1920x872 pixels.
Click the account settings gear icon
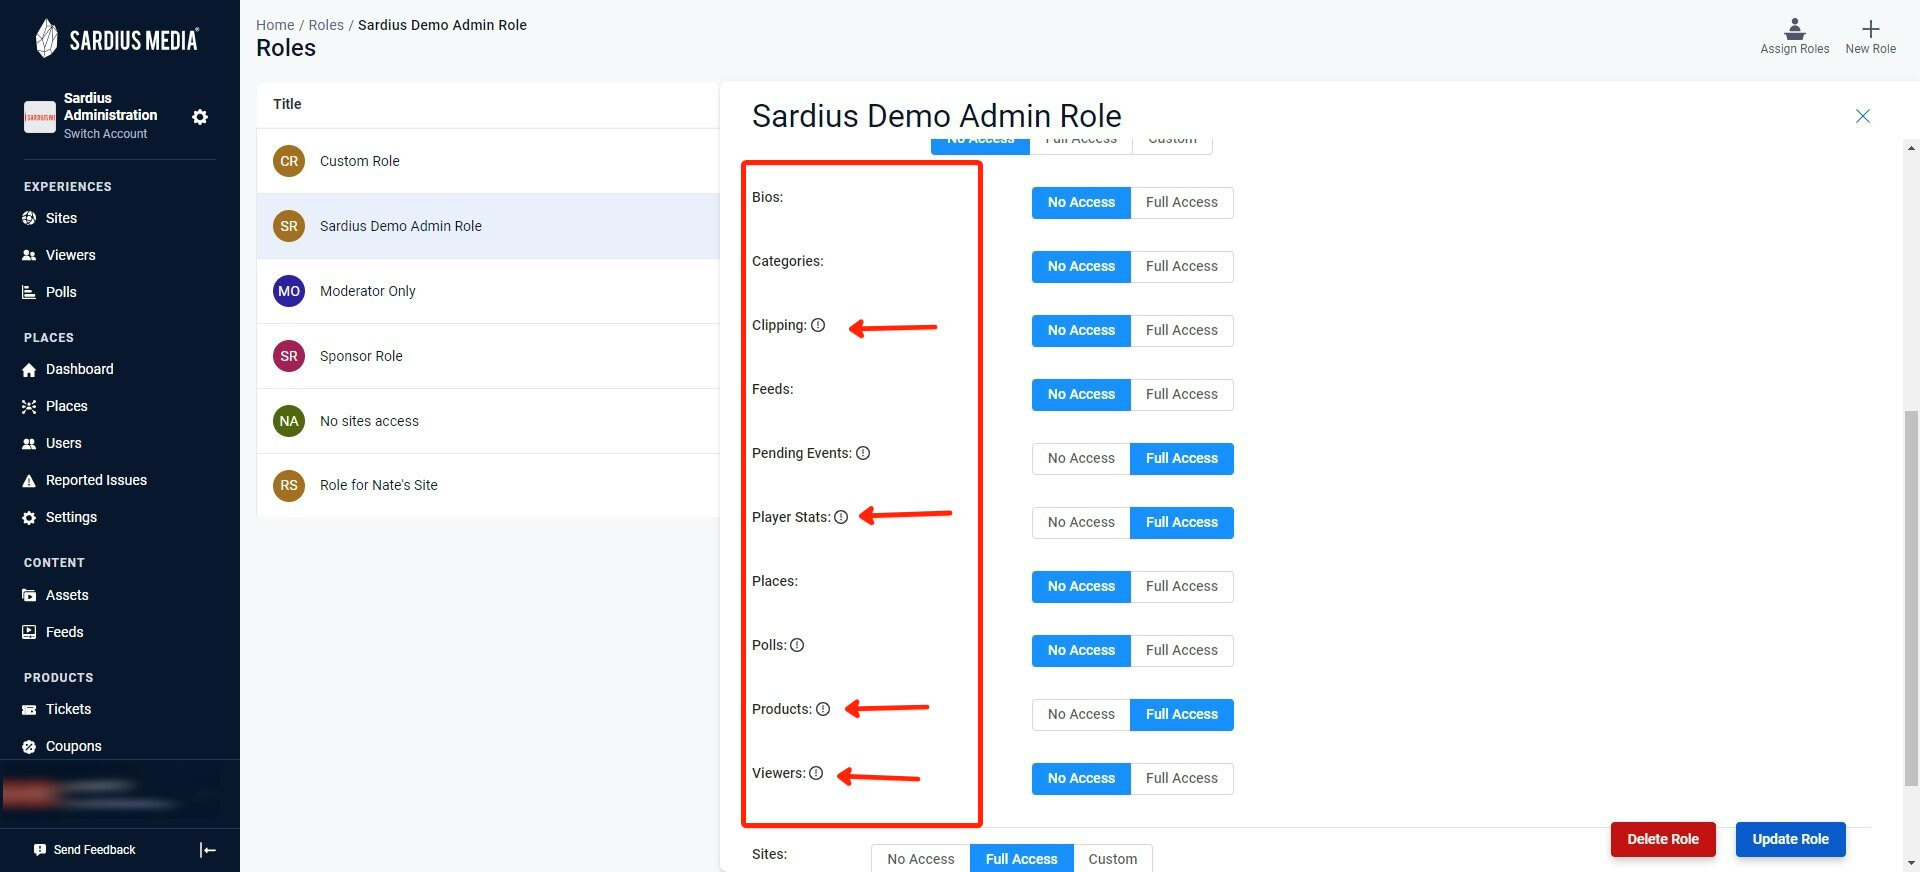coord(200,117)
